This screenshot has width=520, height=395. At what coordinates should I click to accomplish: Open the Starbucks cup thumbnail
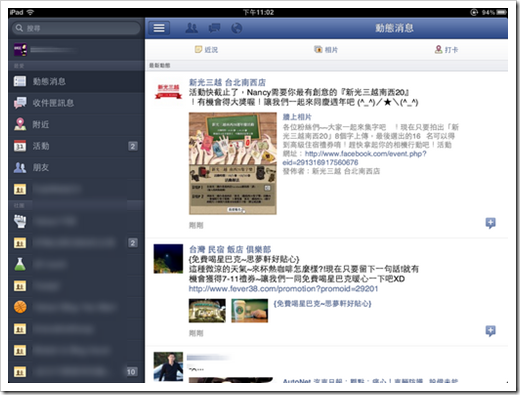click(250, 311)
